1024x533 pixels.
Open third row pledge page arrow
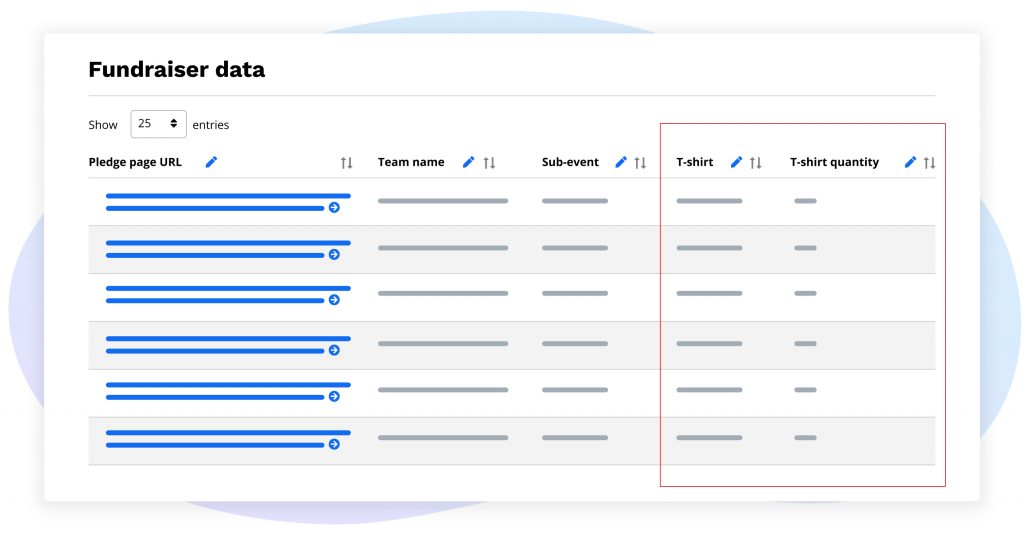pos(334,300)
